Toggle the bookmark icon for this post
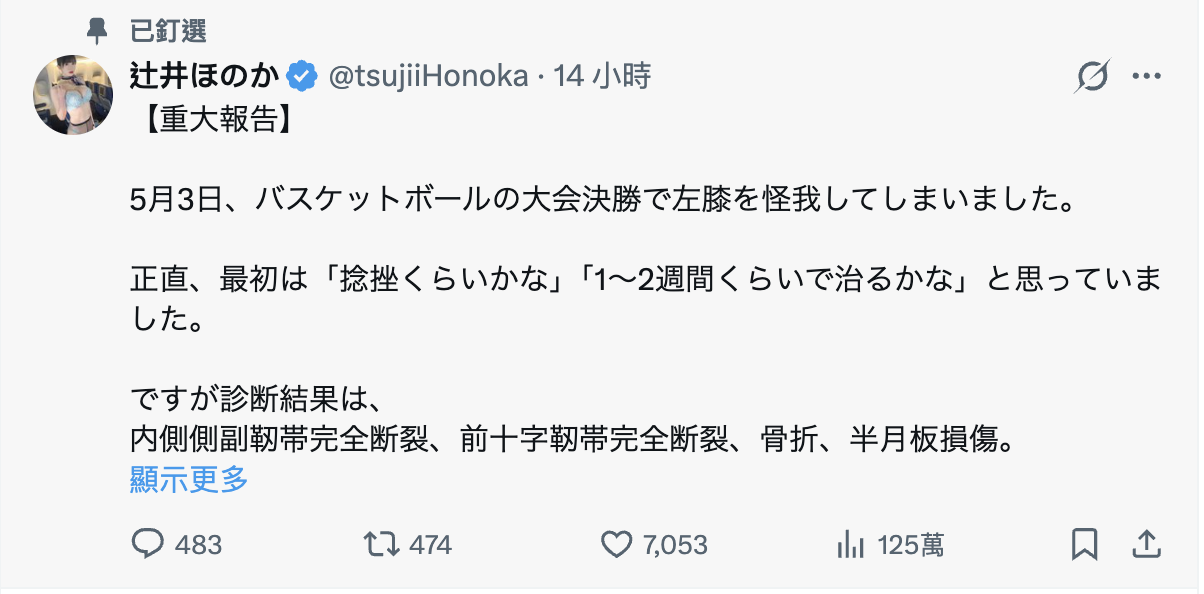Viewport: 1204px width, 594px height. 1085,544
